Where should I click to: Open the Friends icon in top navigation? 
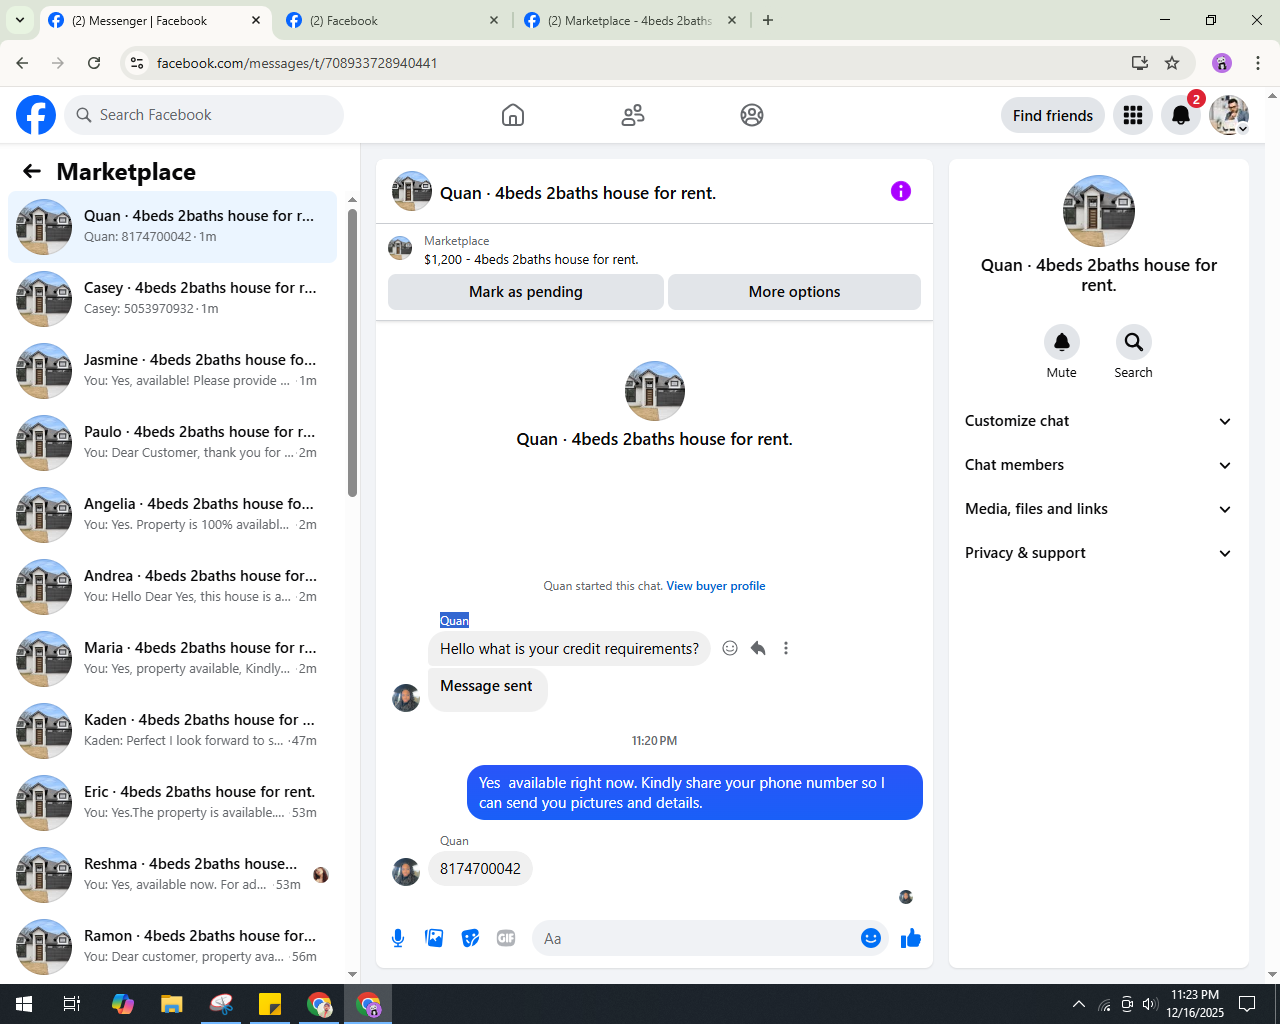click(633, 115)
